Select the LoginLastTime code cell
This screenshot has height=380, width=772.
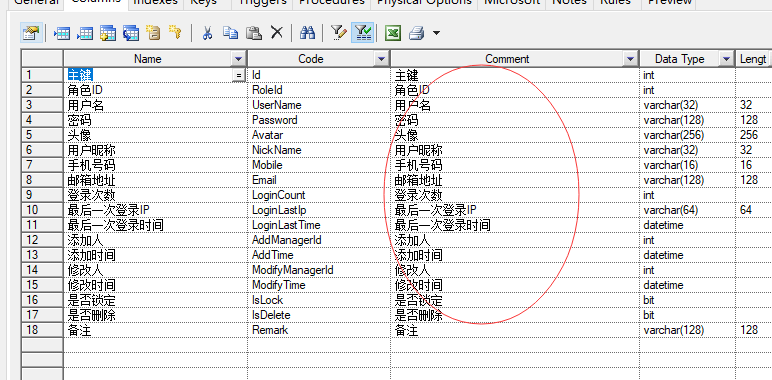tap(319, 225)
